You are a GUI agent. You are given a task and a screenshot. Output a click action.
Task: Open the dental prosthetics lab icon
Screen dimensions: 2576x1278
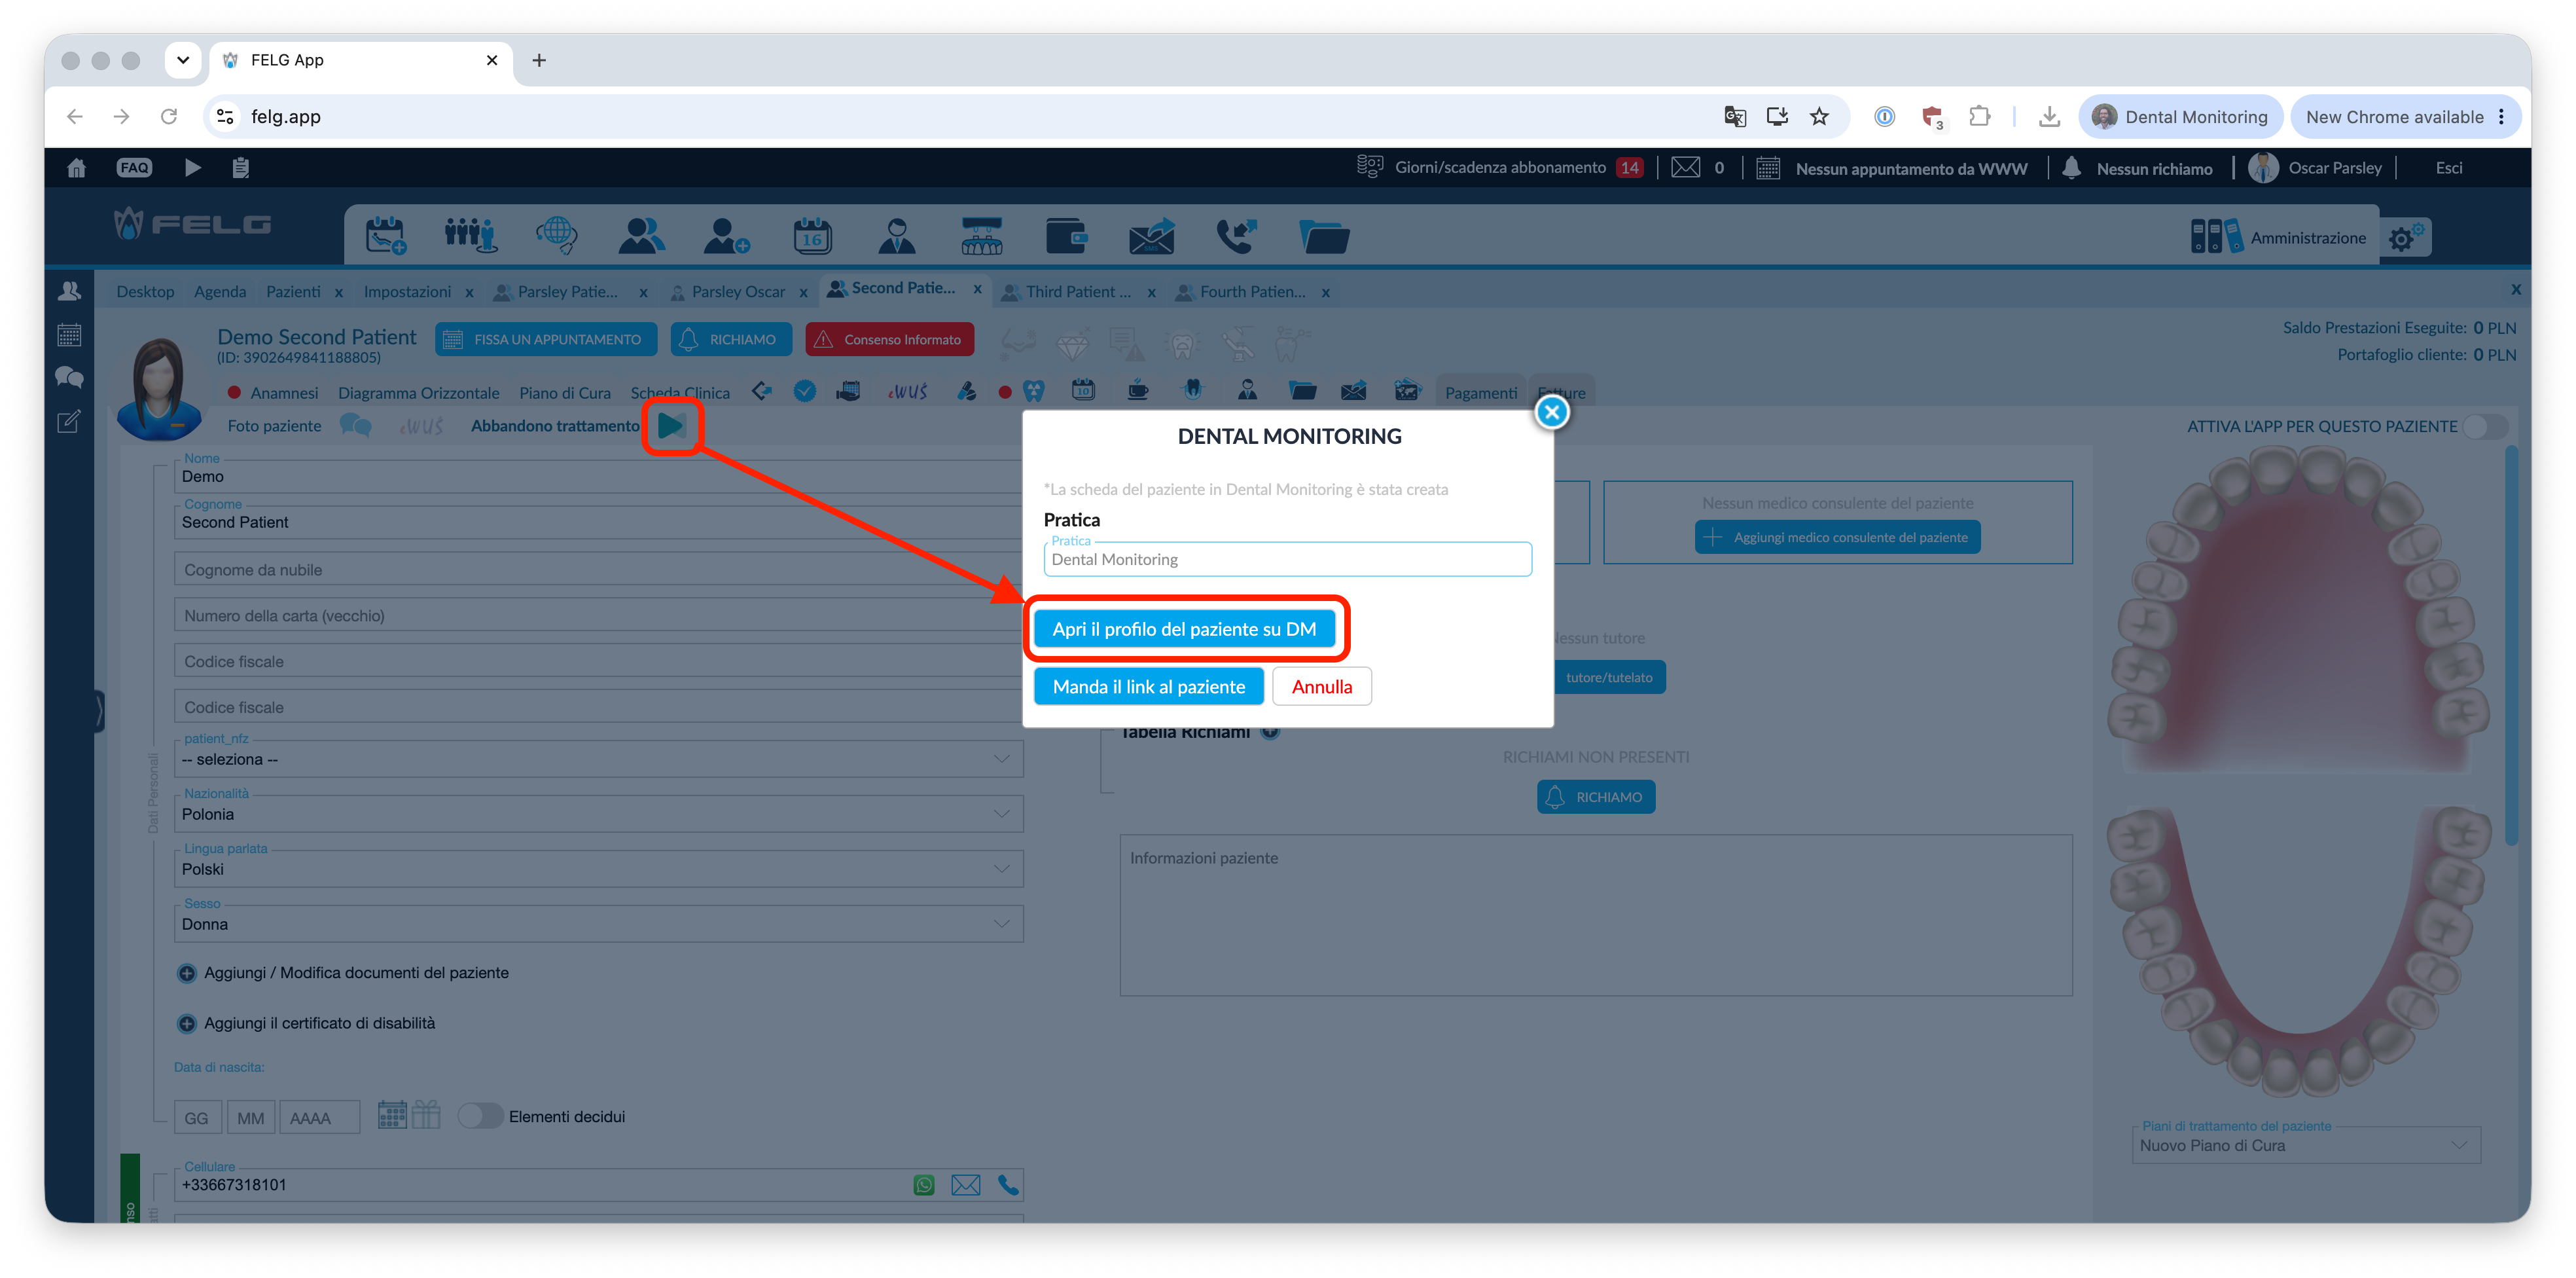(982, 236)
